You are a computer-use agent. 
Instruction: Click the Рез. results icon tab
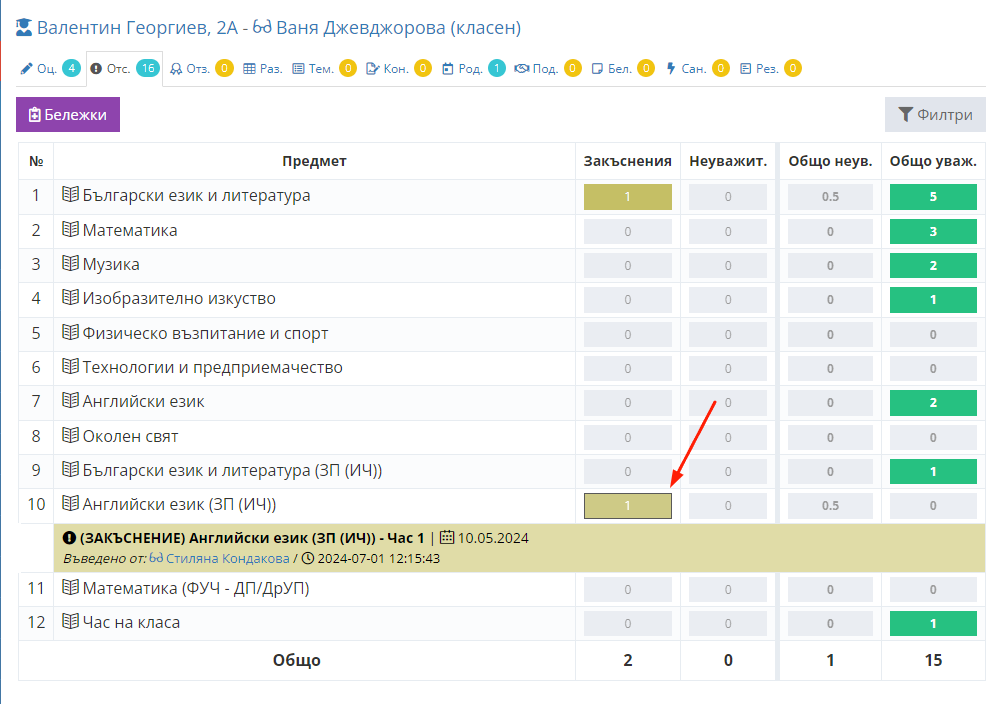[745, 69]
